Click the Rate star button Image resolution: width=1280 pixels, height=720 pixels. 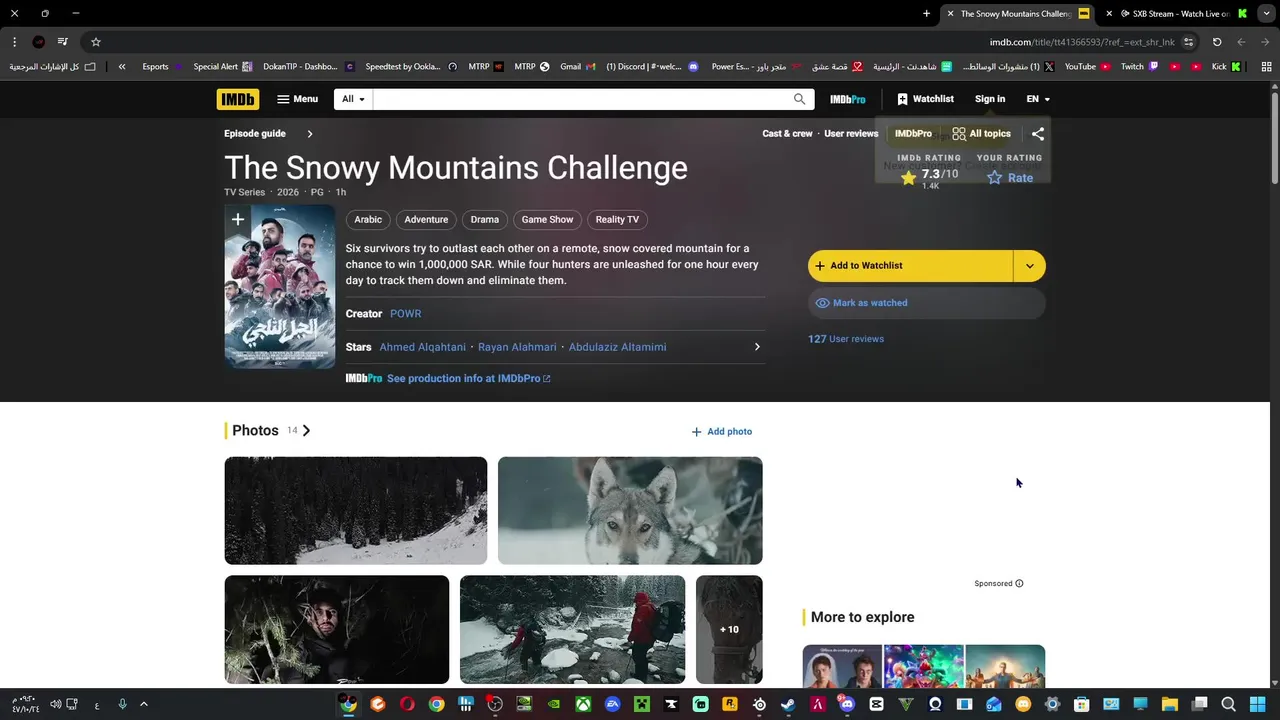(1010, 177)
